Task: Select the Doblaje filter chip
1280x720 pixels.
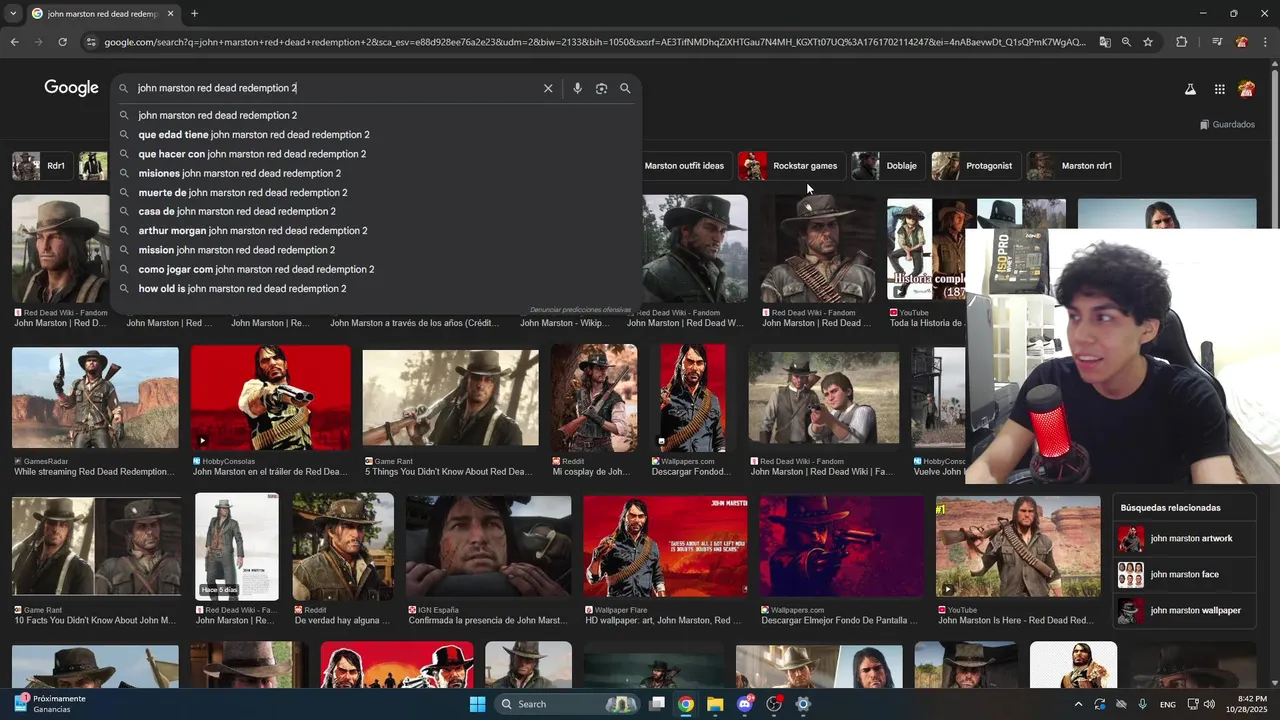Action: (888, 166)
